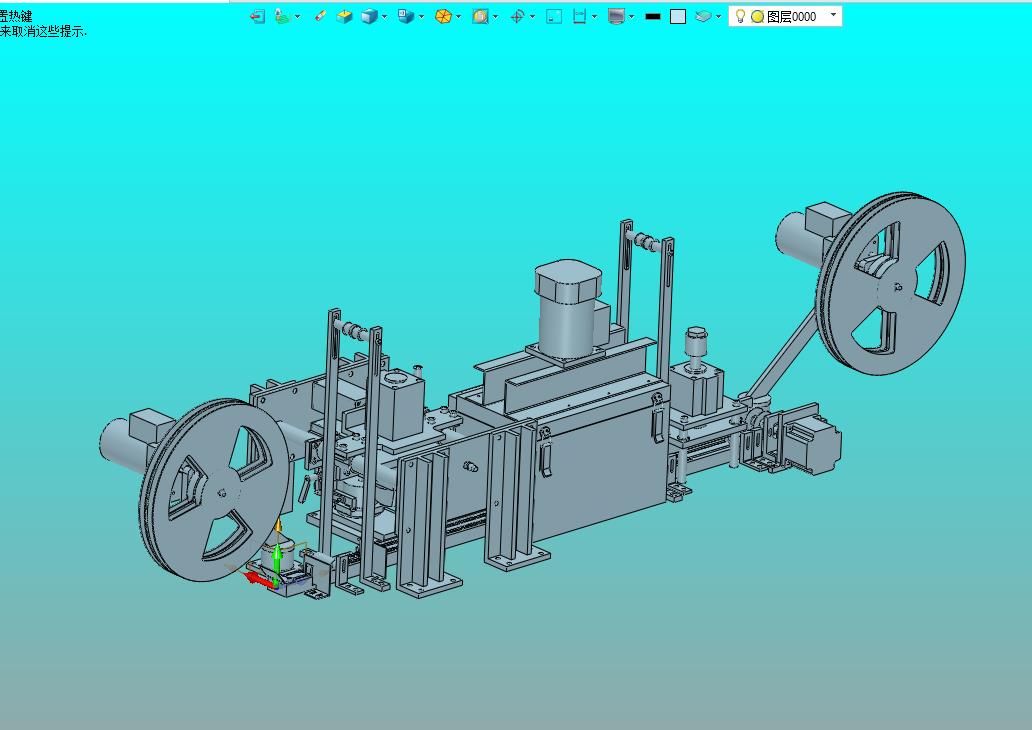Image resolution: width=1032 pixels, height=730 pixels.
Task: Click the red axis arrow of the triad
Action: pyautogui.click(x=258, y=580)
